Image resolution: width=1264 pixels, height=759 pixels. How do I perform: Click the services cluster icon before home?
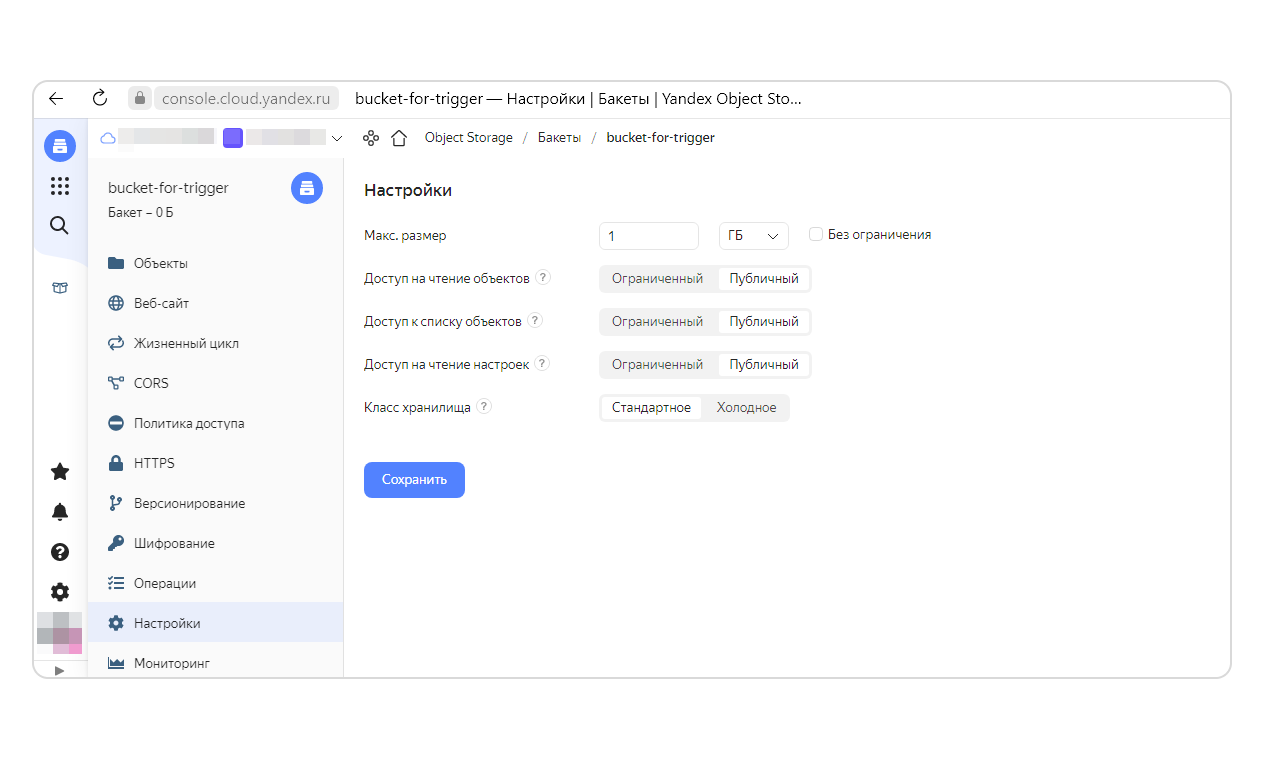click(x=371, y=138)
